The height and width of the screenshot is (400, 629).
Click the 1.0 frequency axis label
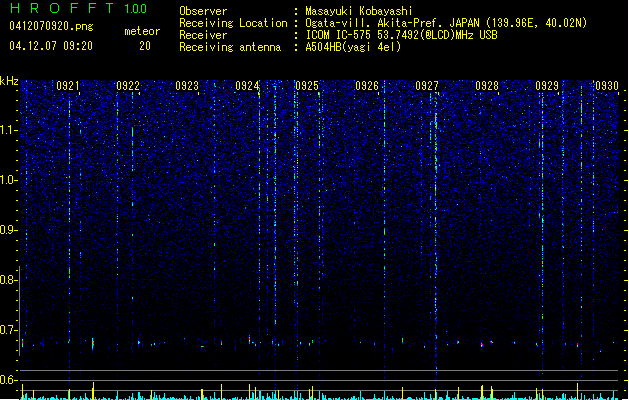(7, 180)
